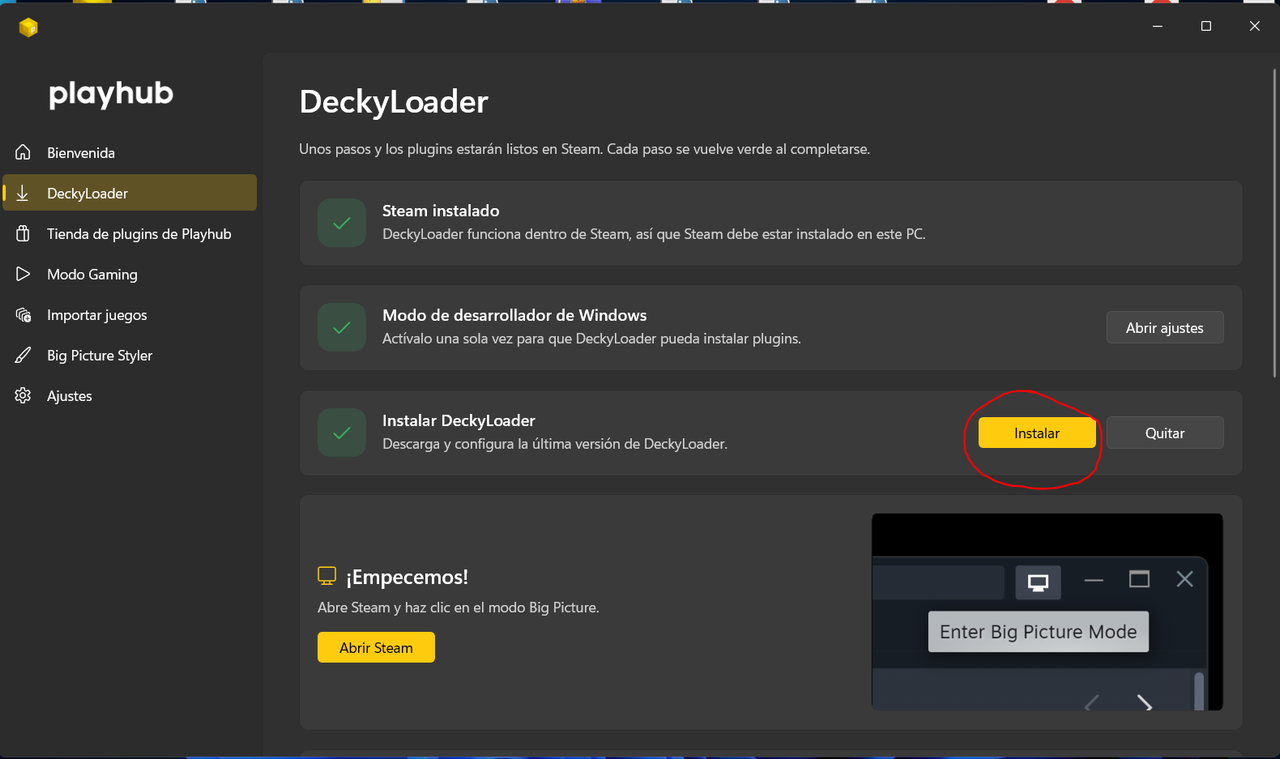
Task: Open the Bienvenida home page
Action: click(x=129, y=153)
